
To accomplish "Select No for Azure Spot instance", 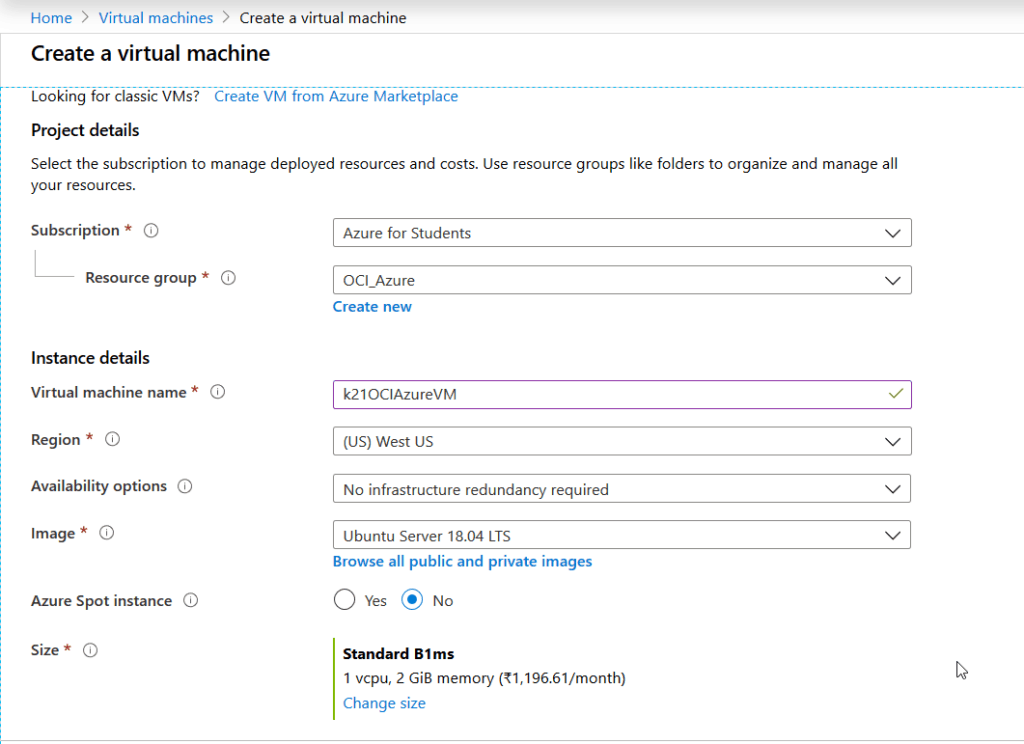I will 412,600.
